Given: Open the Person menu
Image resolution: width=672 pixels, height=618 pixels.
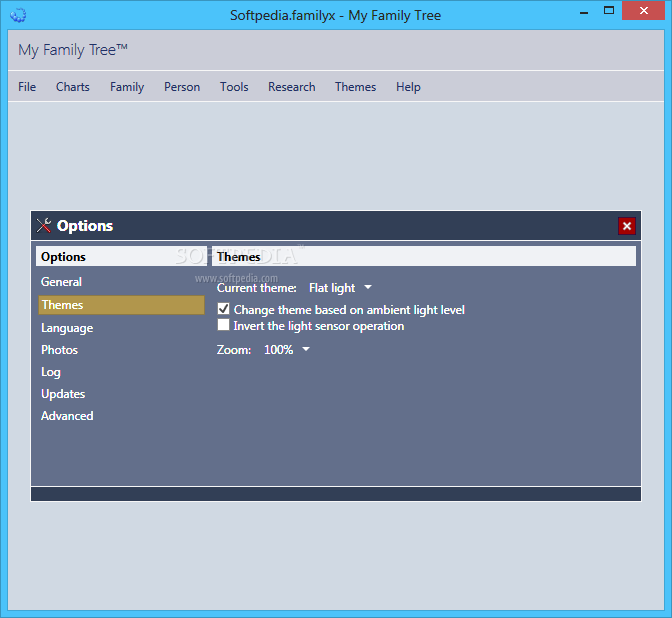Looking at the screenshot, I should (x=182, y=87).
